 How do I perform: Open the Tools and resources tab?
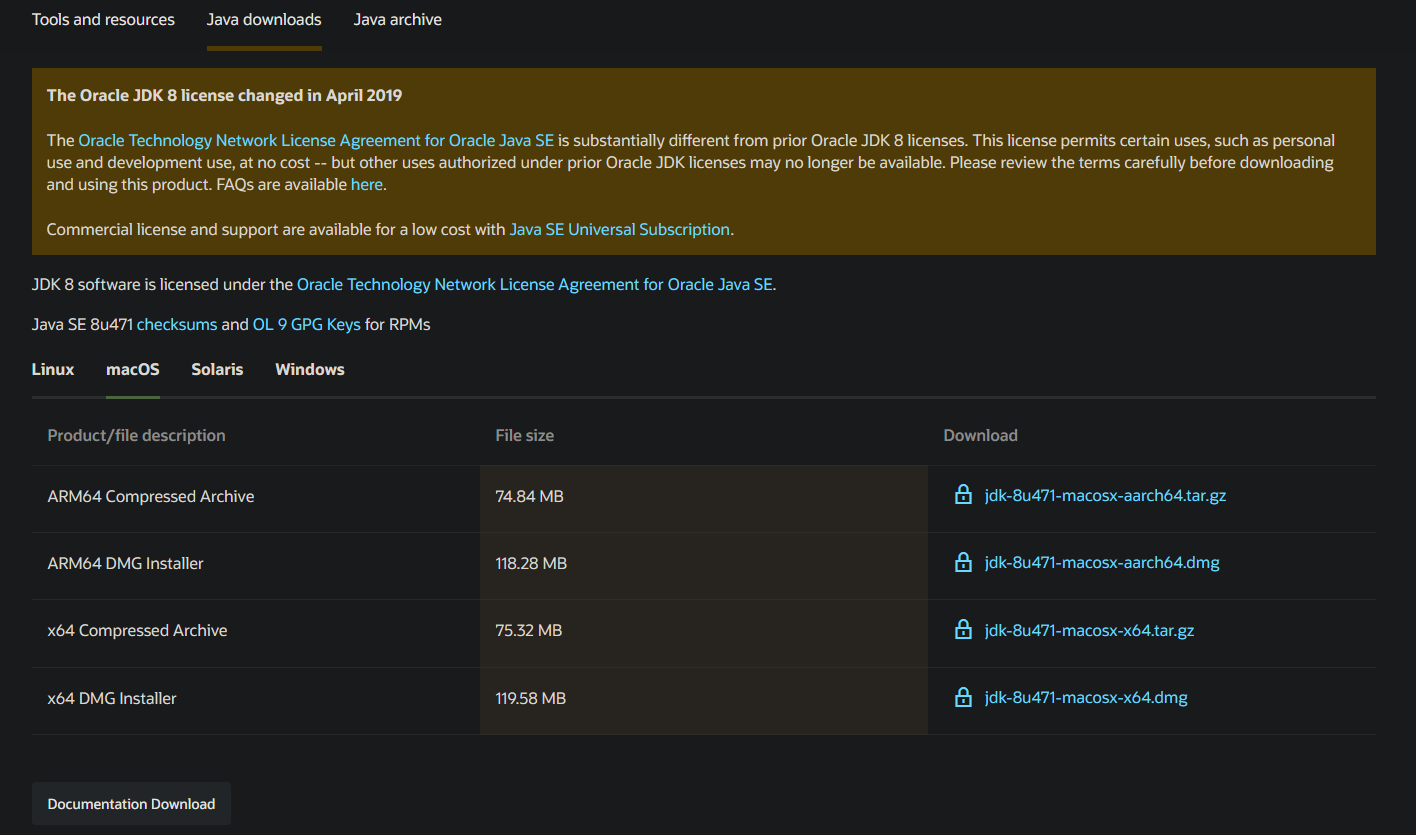pos(103,20)
